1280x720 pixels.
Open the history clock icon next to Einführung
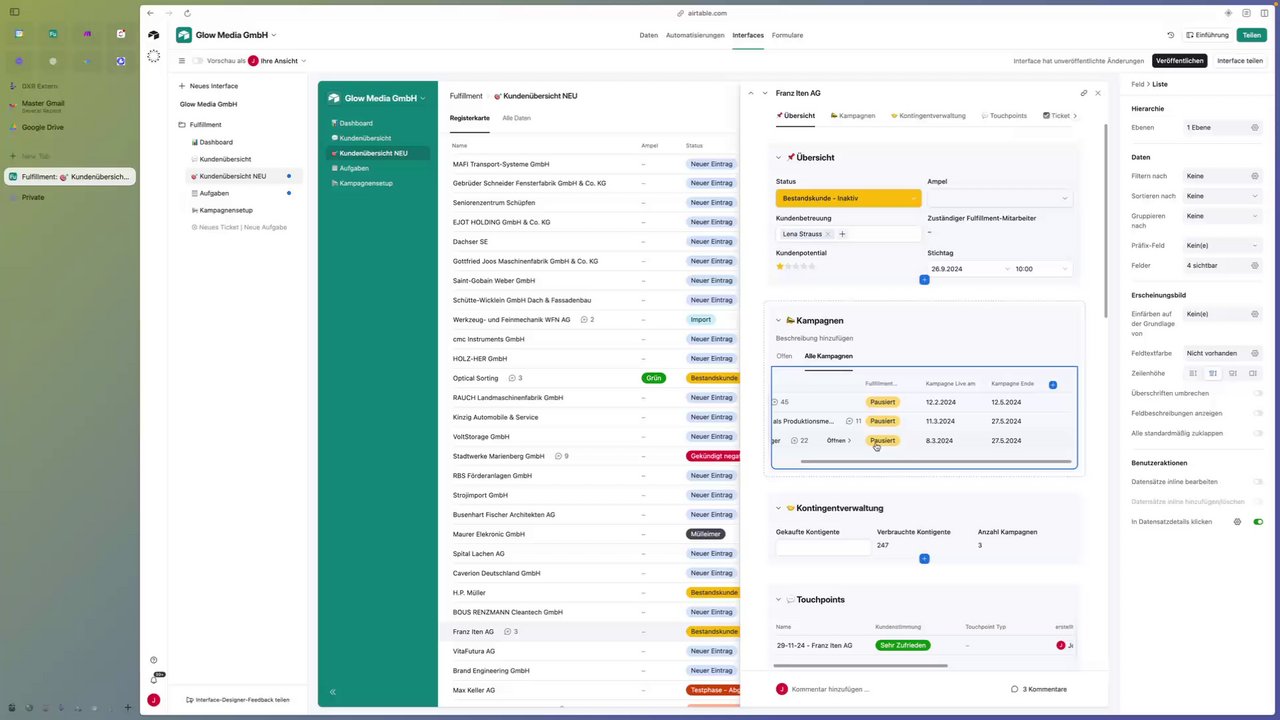1170,35
